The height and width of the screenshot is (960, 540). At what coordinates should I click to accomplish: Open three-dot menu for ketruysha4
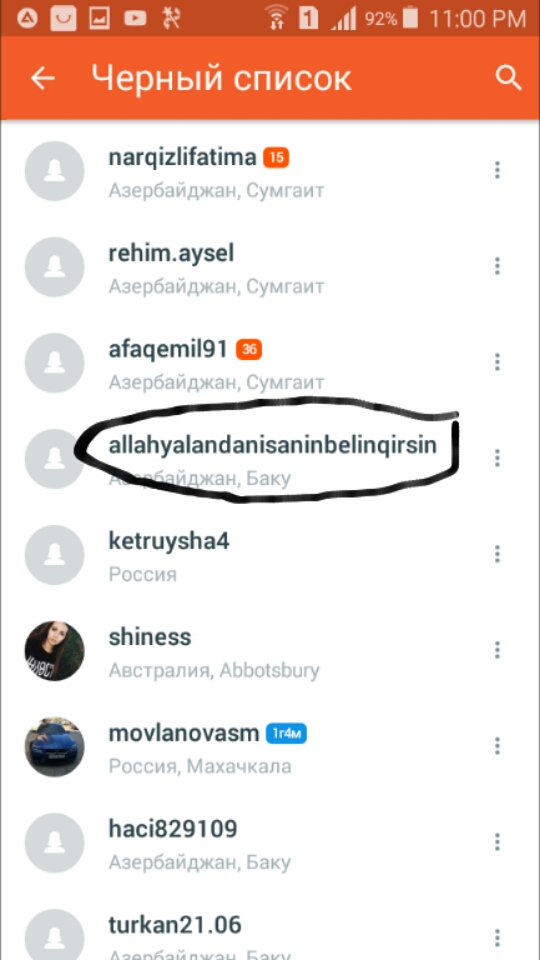pyautogui.click(x=497, y=554)
